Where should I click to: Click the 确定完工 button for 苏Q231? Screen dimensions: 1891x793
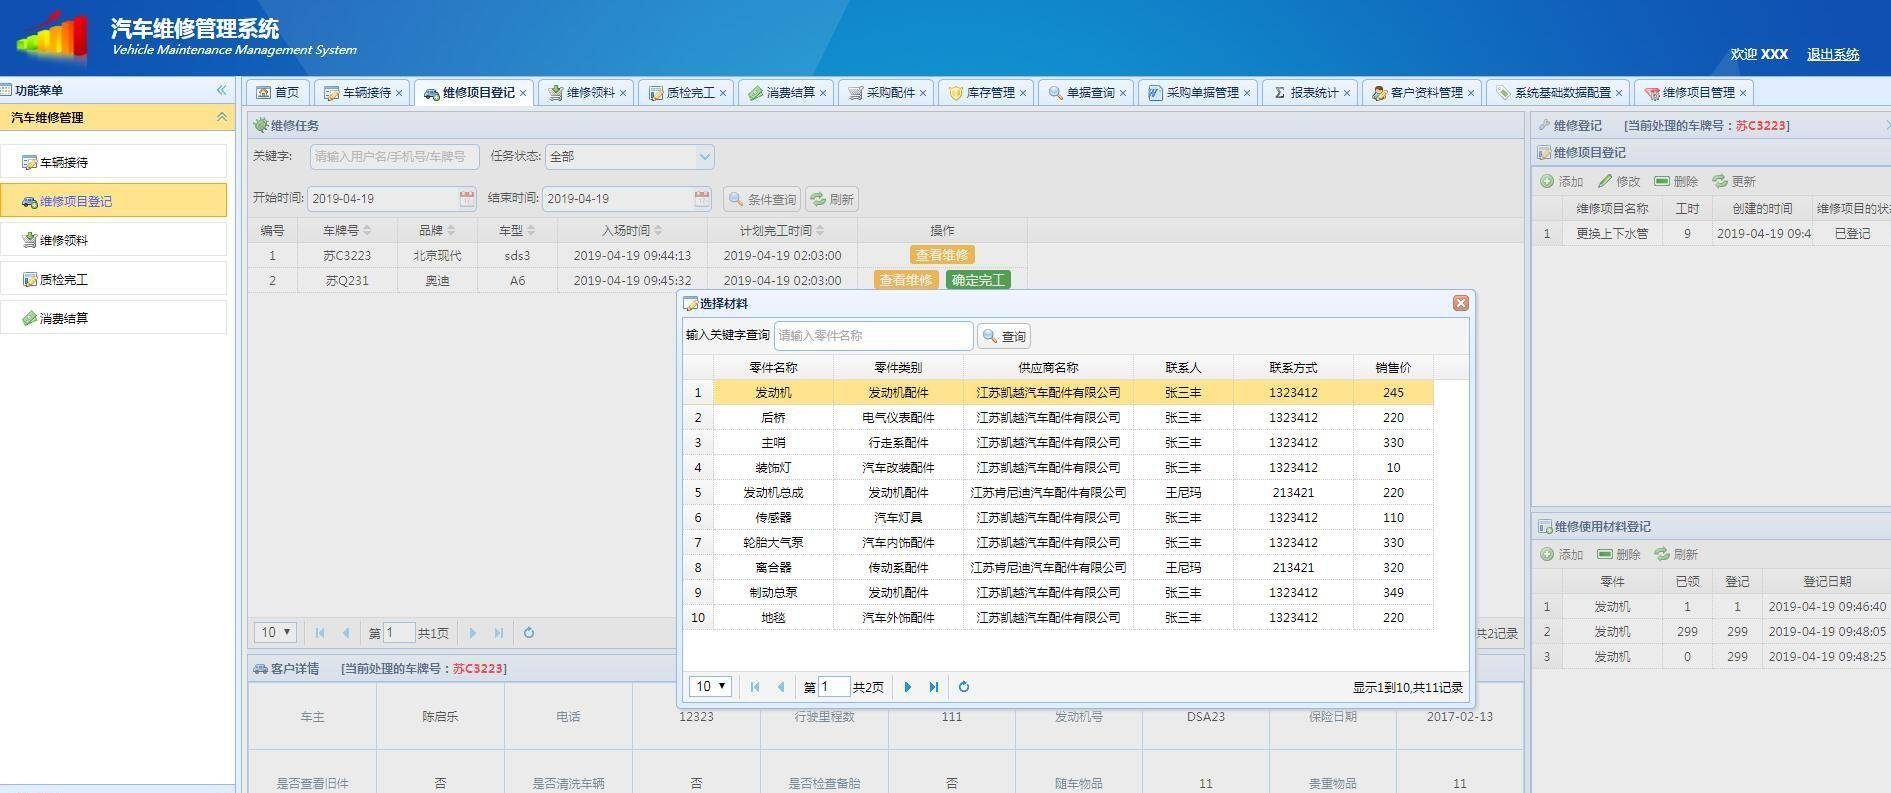tap(977, 280)
